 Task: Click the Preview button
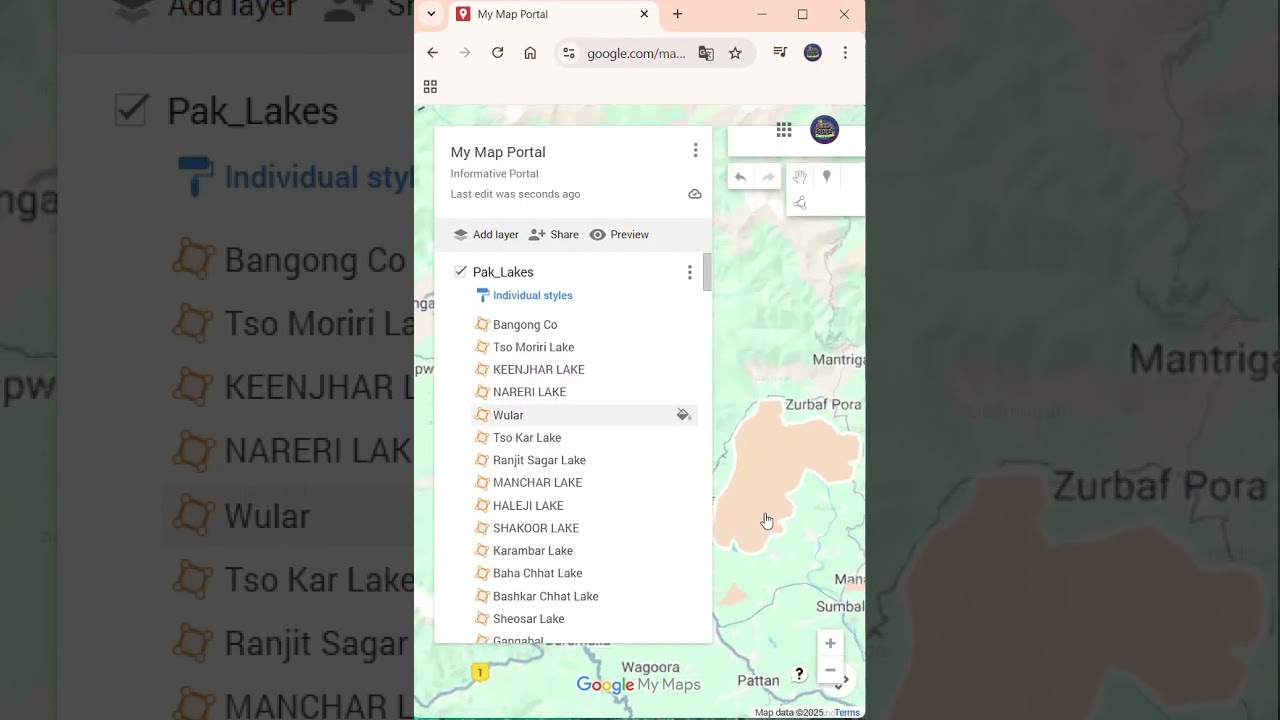click(619, 234)
